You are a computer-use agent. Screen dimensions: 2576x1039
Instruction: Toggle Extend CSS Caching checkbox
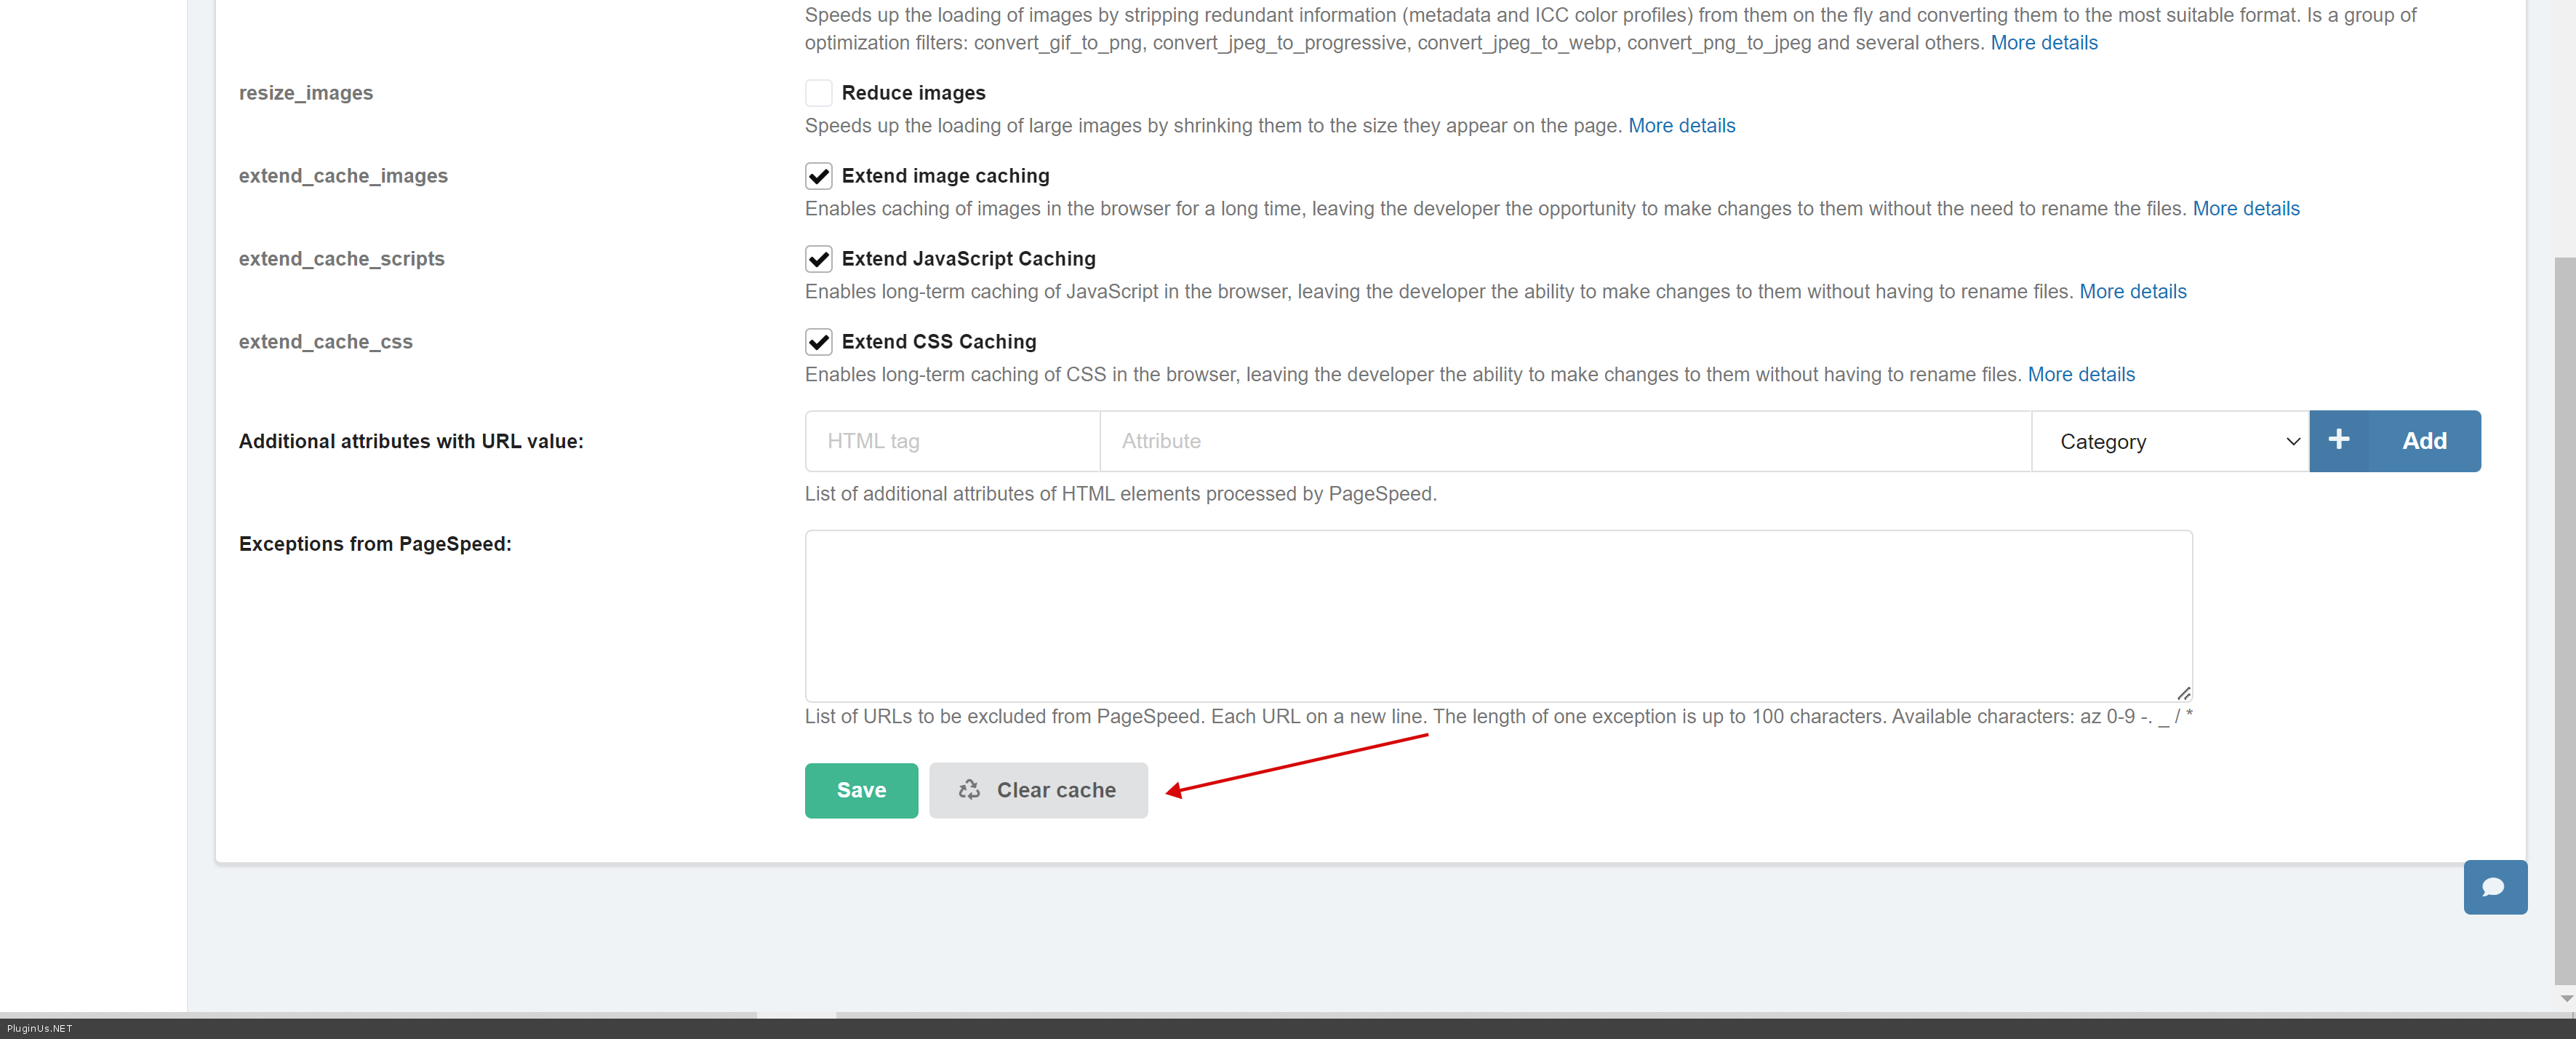tap(818, 342)
